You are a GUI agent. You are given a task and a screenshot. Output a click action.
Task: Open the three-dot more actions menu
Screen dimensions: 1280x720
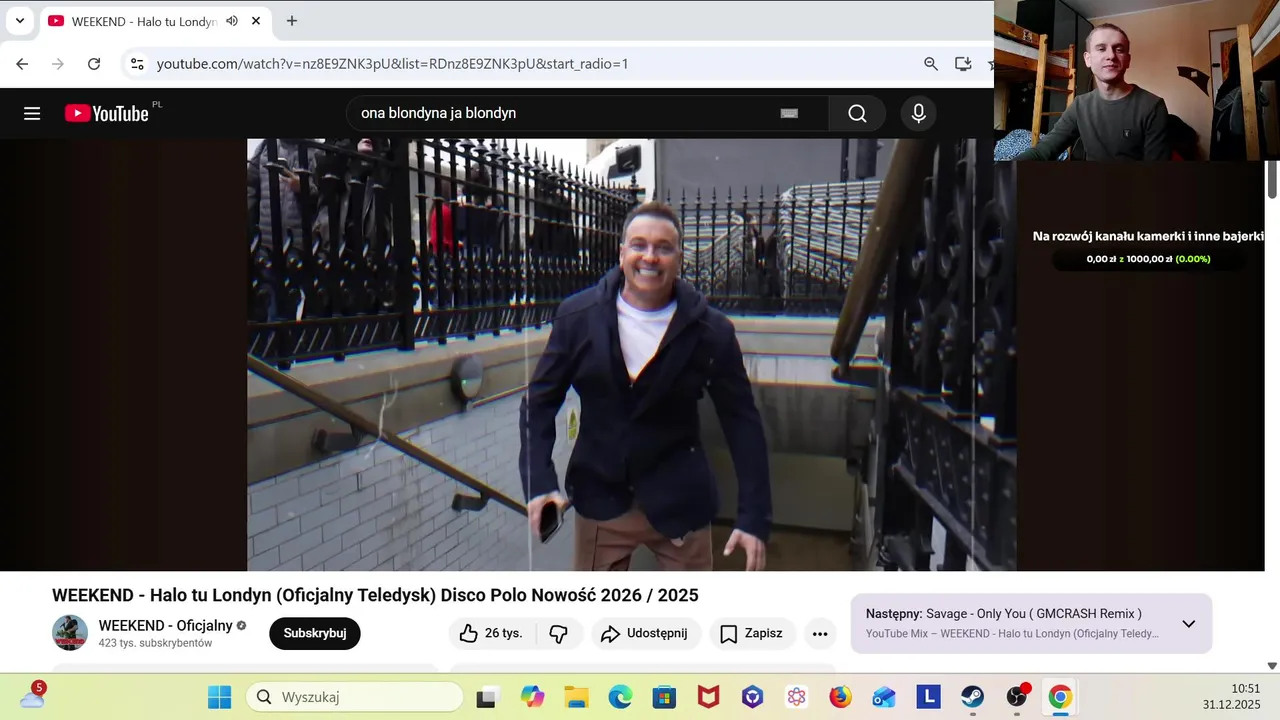(x=820, y=633)
